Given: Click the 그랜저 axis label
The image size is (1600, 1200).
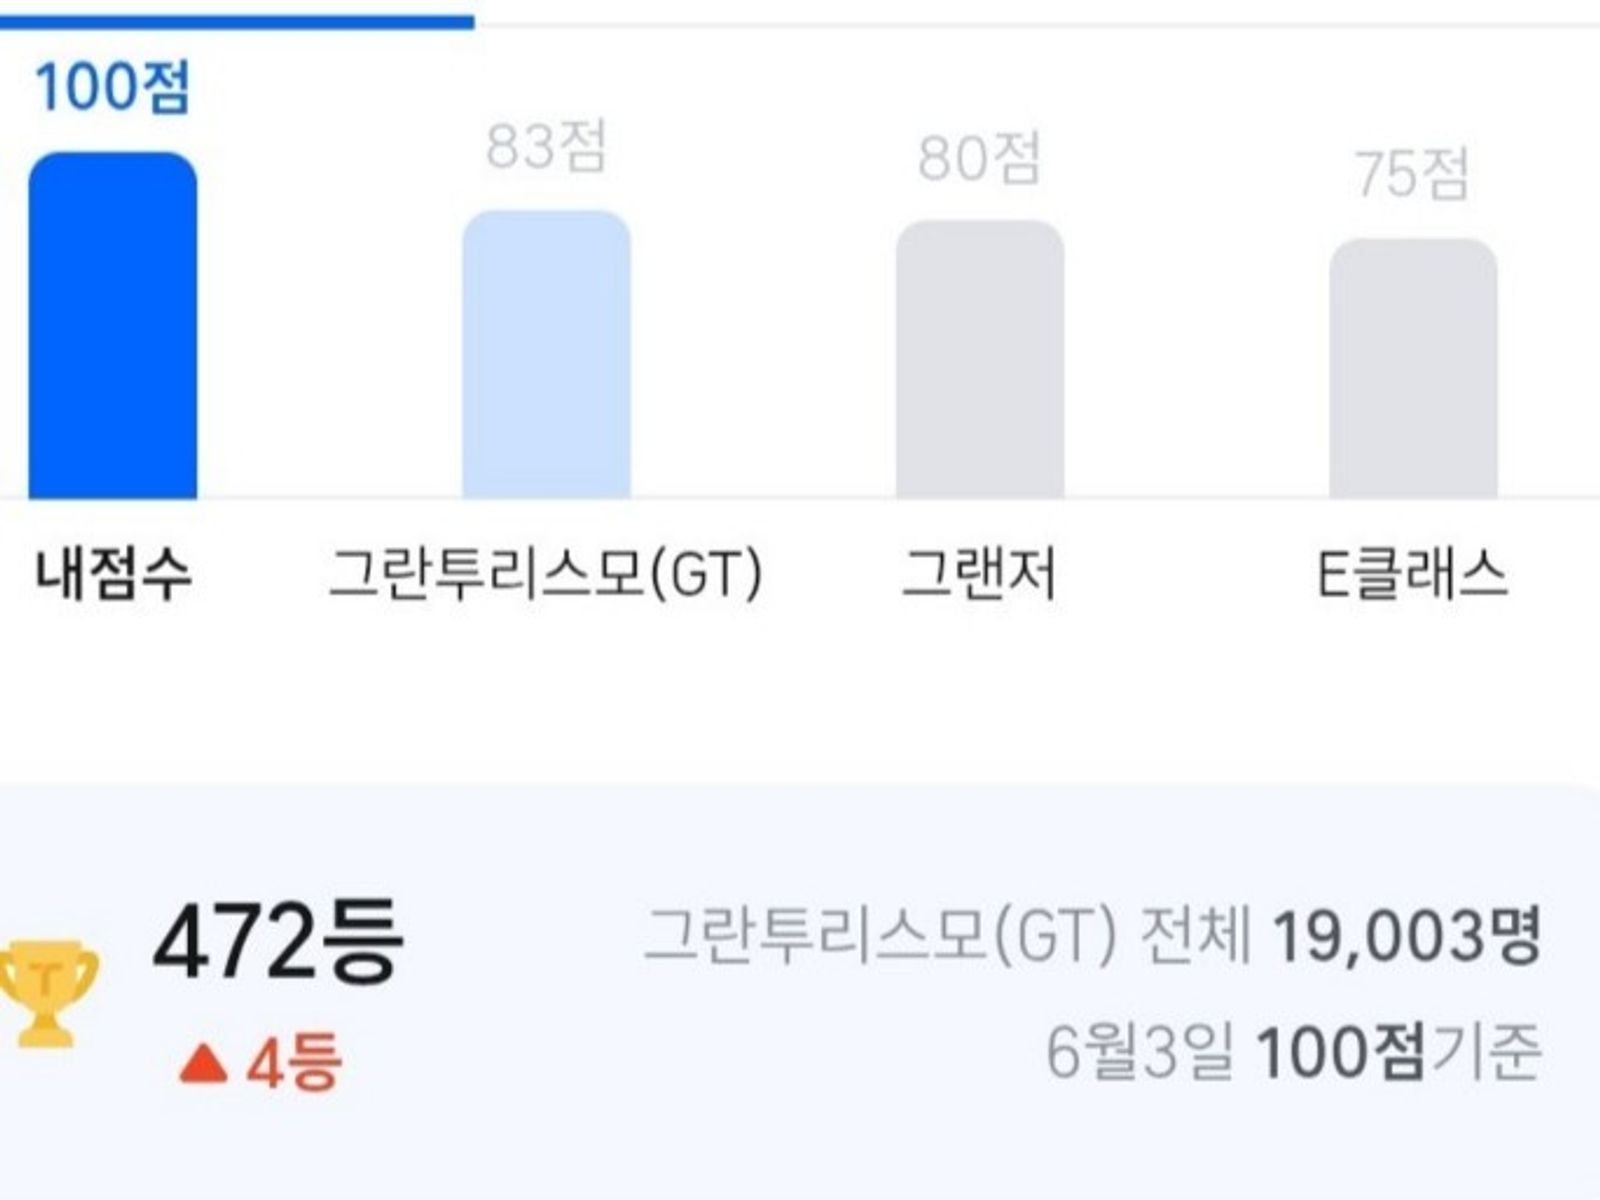Looking at the screenshot, I should (x=979, y=575).
